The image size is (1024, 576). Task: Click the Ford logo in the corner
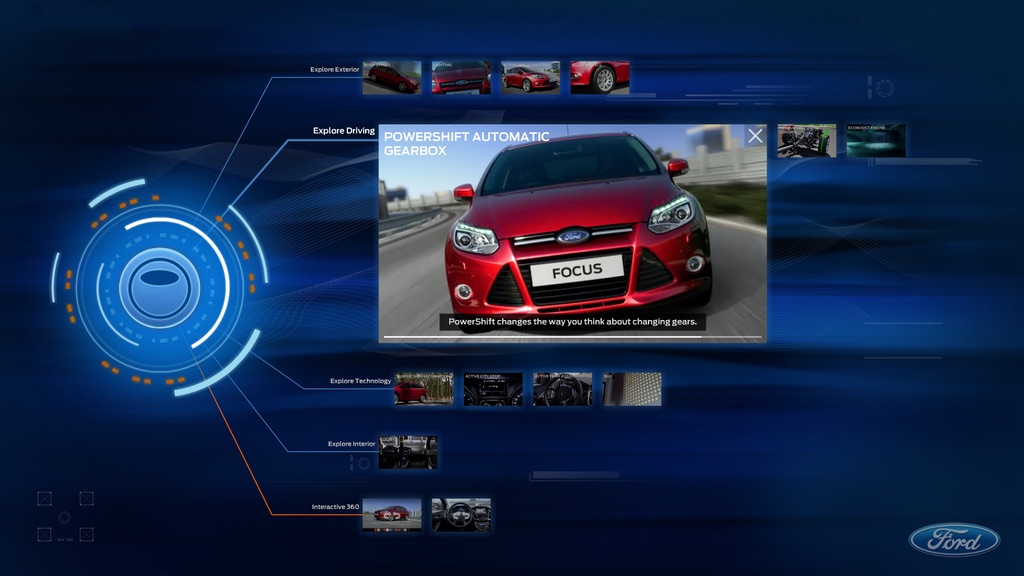(954, 540)
